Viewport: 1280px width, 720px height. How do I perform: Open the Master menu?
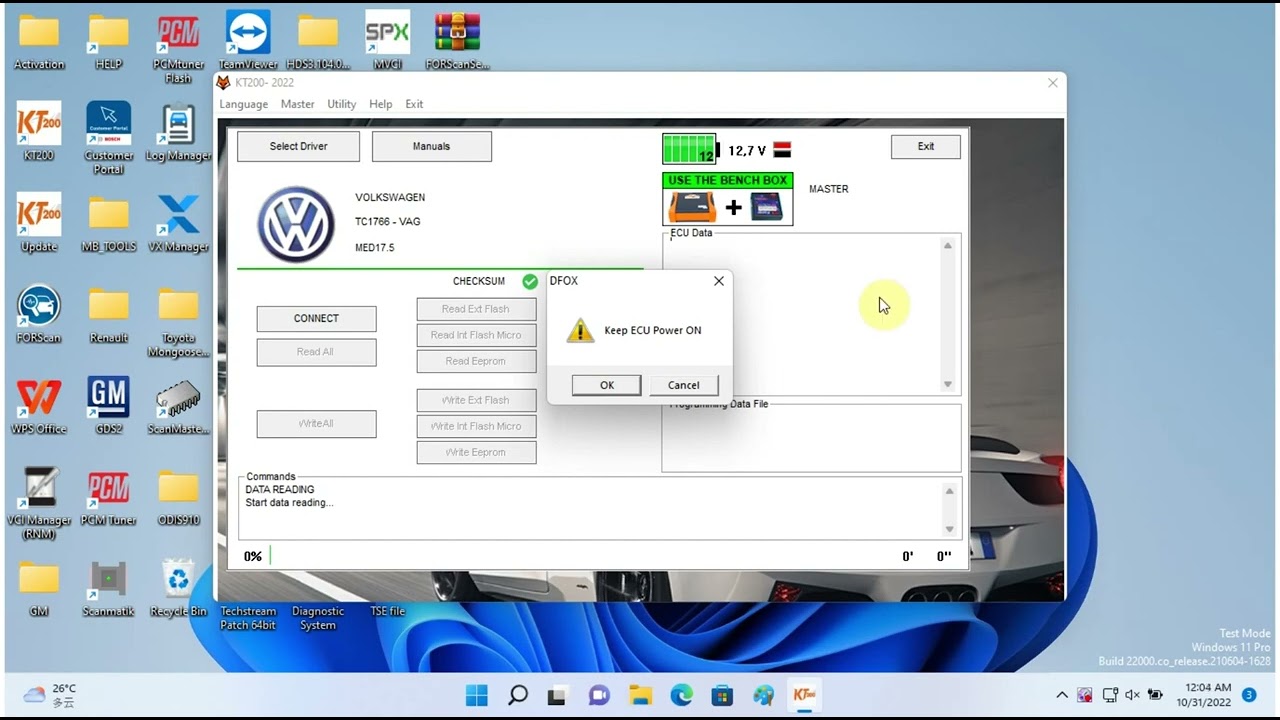pyautogui.click(x=298, y=104)
